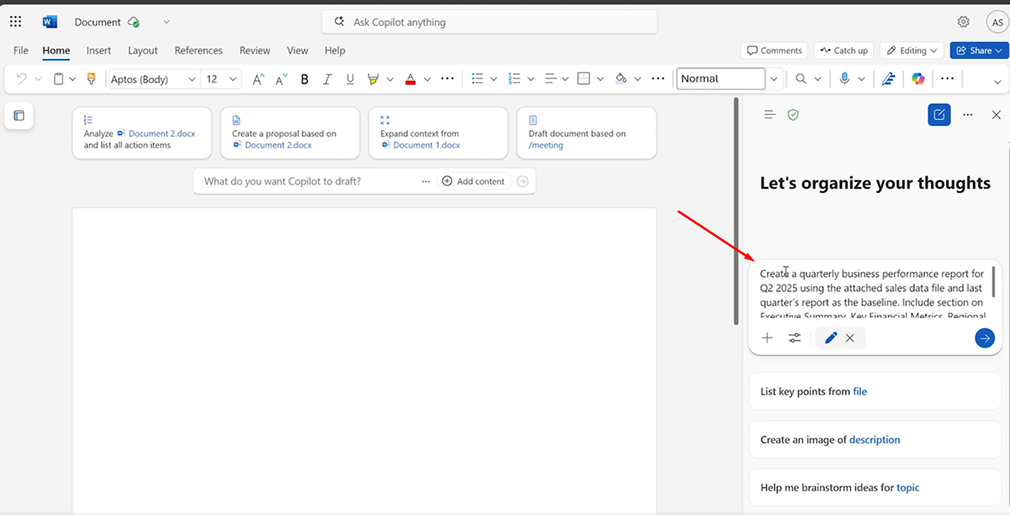Toggle Bold formatting
The height and width of the screenshot is (515, 1010).
(x=305, y=79)
